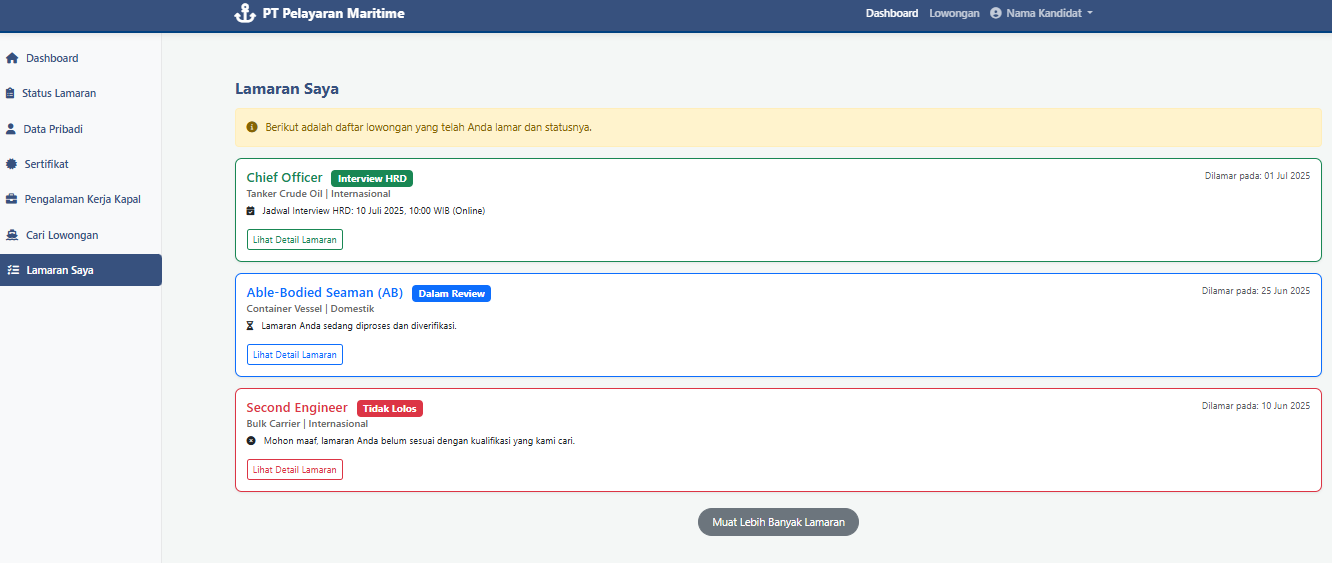Open Able-Bodied Seaman application details
Image resolution: width=1332 pixels, height=563 pixels.
click(295, 355)
